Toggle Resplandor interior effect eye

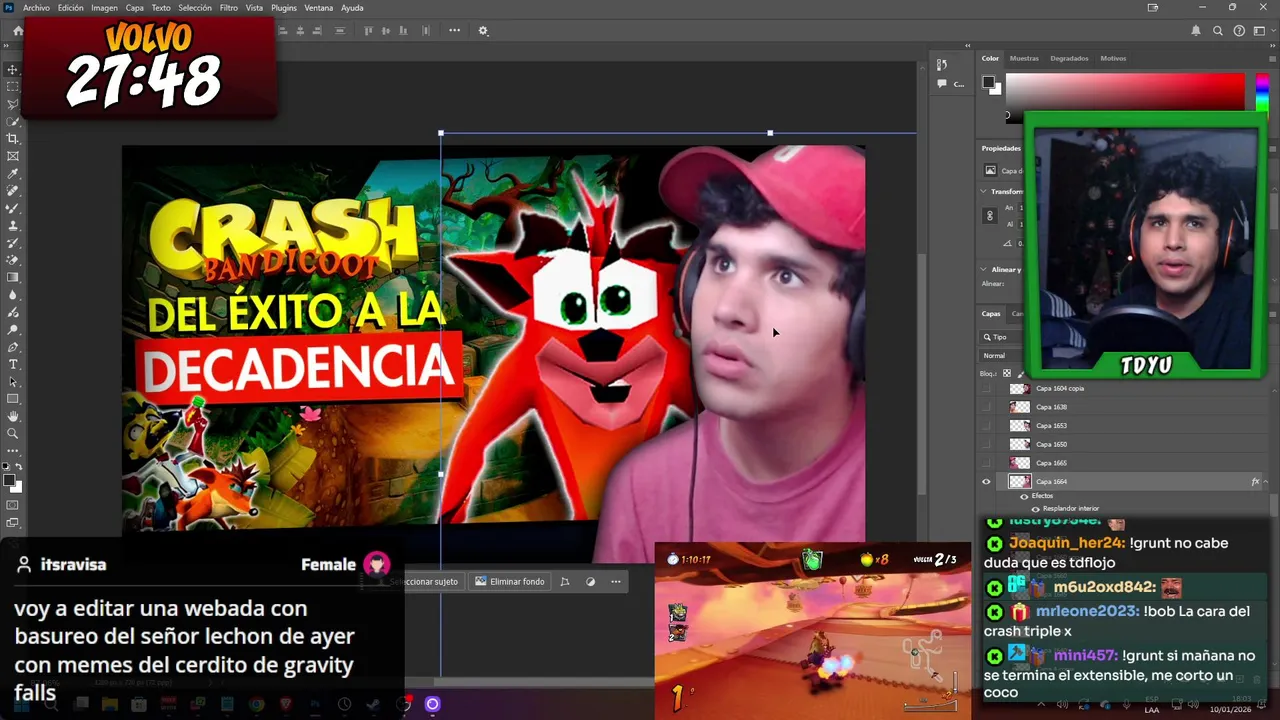1035,508
